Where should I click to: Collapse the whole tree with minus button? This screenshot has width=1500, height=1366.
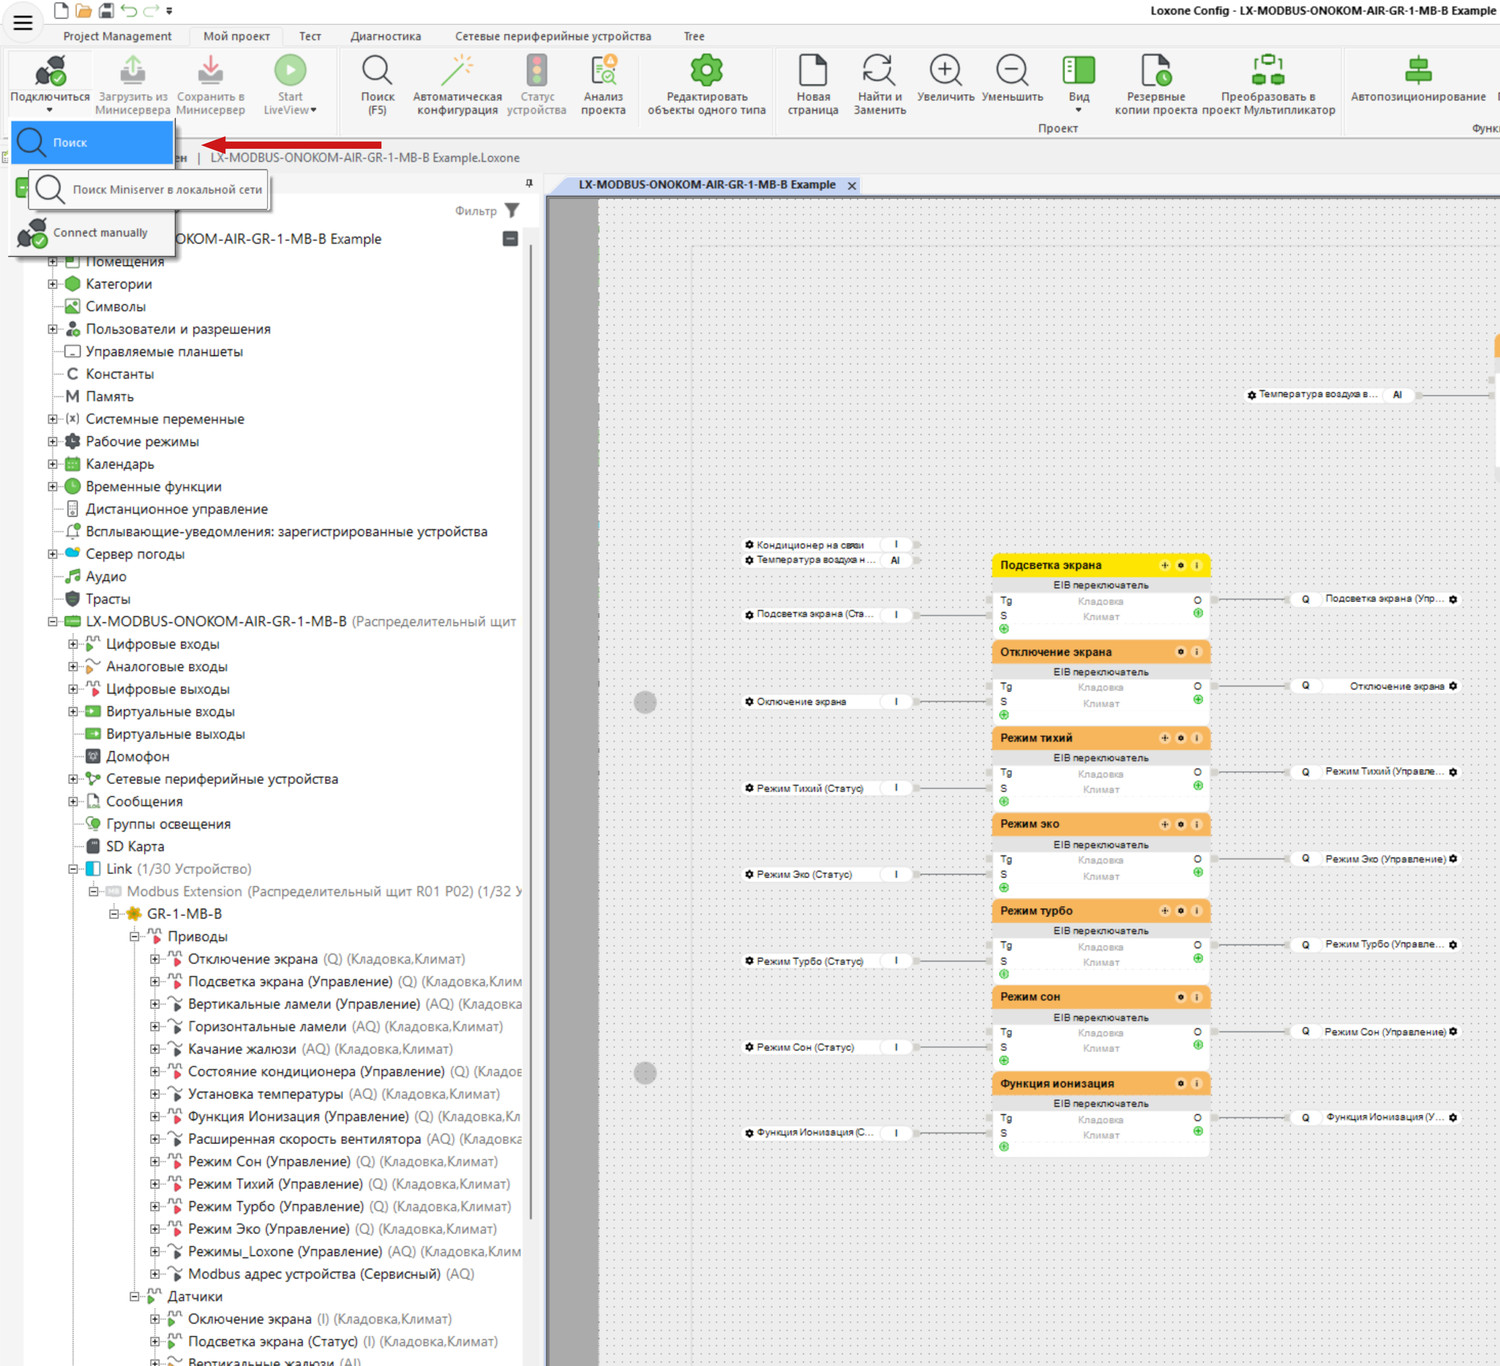[510, 239]
